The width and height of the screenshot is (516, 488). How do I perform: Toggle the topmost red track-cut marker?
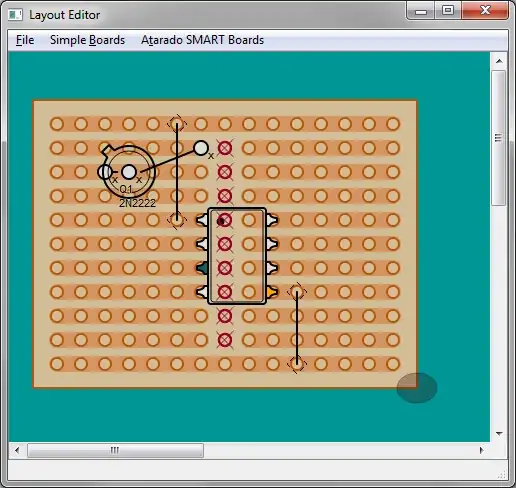click(225, 148)
